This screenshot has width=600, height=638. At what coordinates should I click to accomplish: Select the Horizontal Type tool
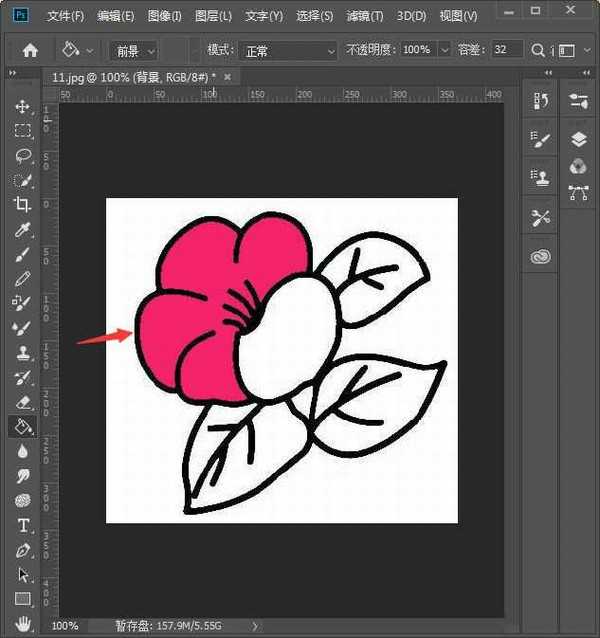coord(22,526)
